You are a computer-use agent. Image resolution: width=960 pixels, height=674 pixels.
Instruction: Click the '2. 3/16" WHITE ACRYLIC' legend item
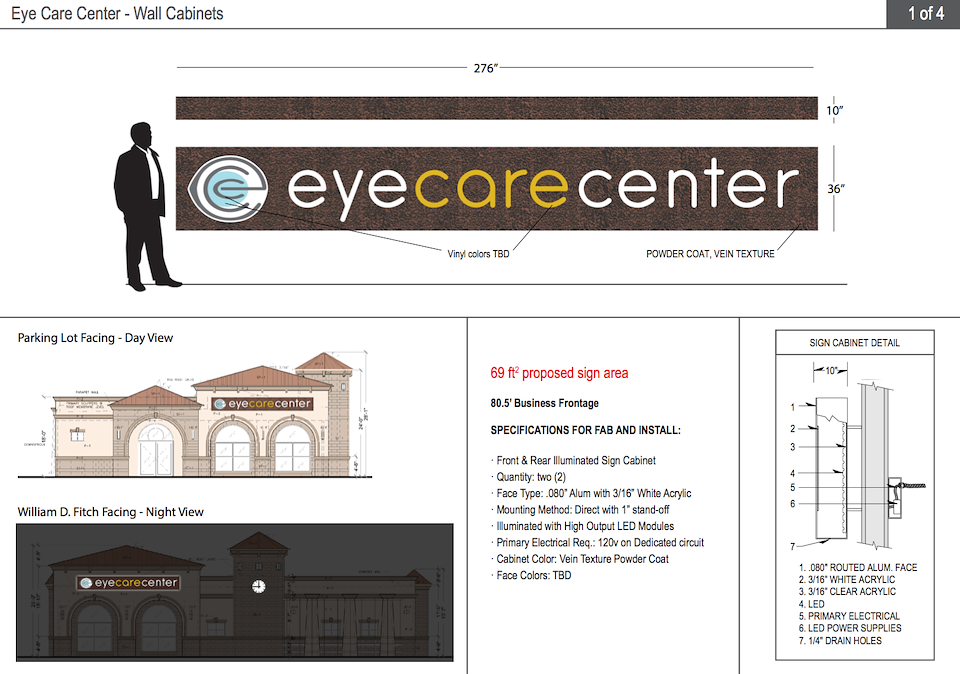[847, 580]
